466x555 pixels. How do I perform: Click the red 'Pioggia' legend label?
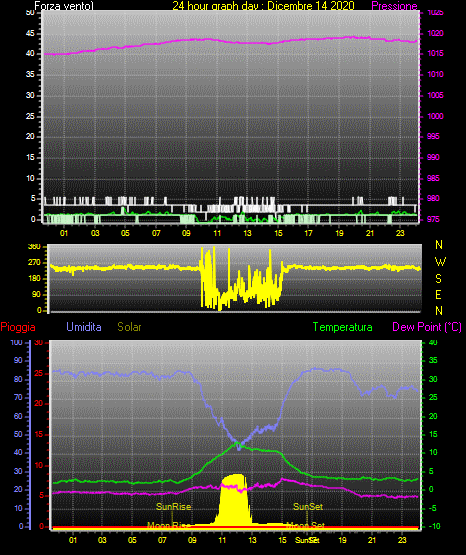tap(18, 327)
